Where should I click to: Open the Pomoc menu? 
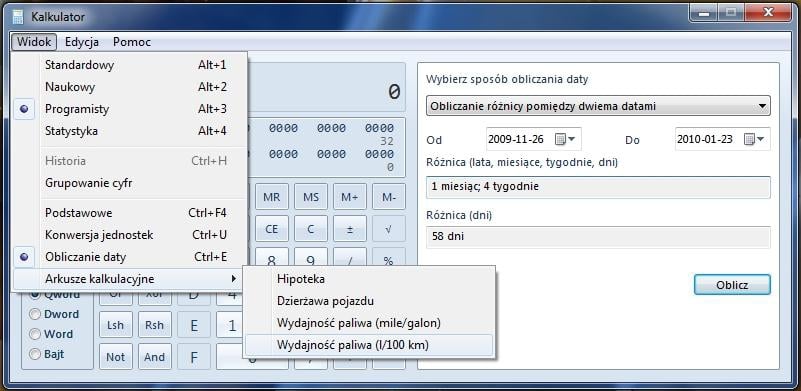132,42
